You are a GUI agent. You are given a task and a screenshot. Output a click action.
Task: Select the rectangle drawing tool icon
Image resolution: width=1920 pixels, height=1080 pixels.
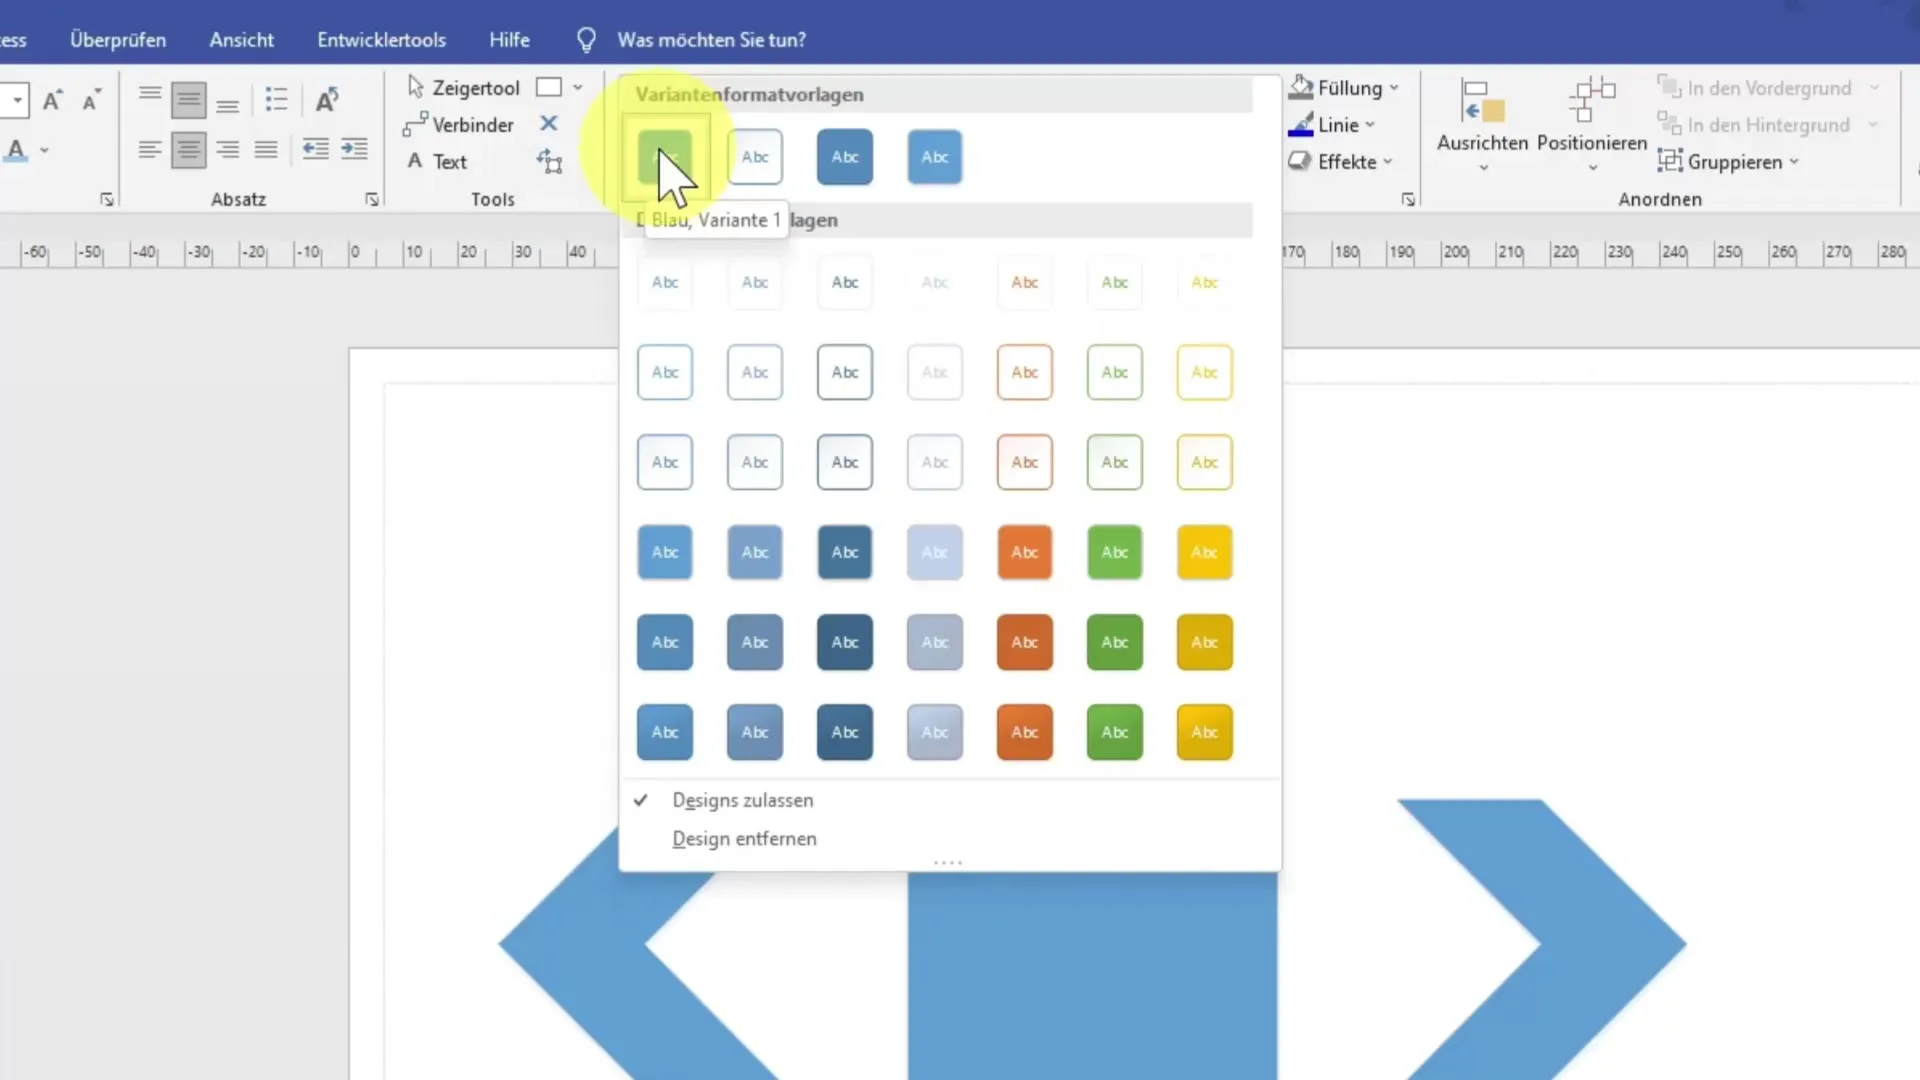[x=549, y=88]
